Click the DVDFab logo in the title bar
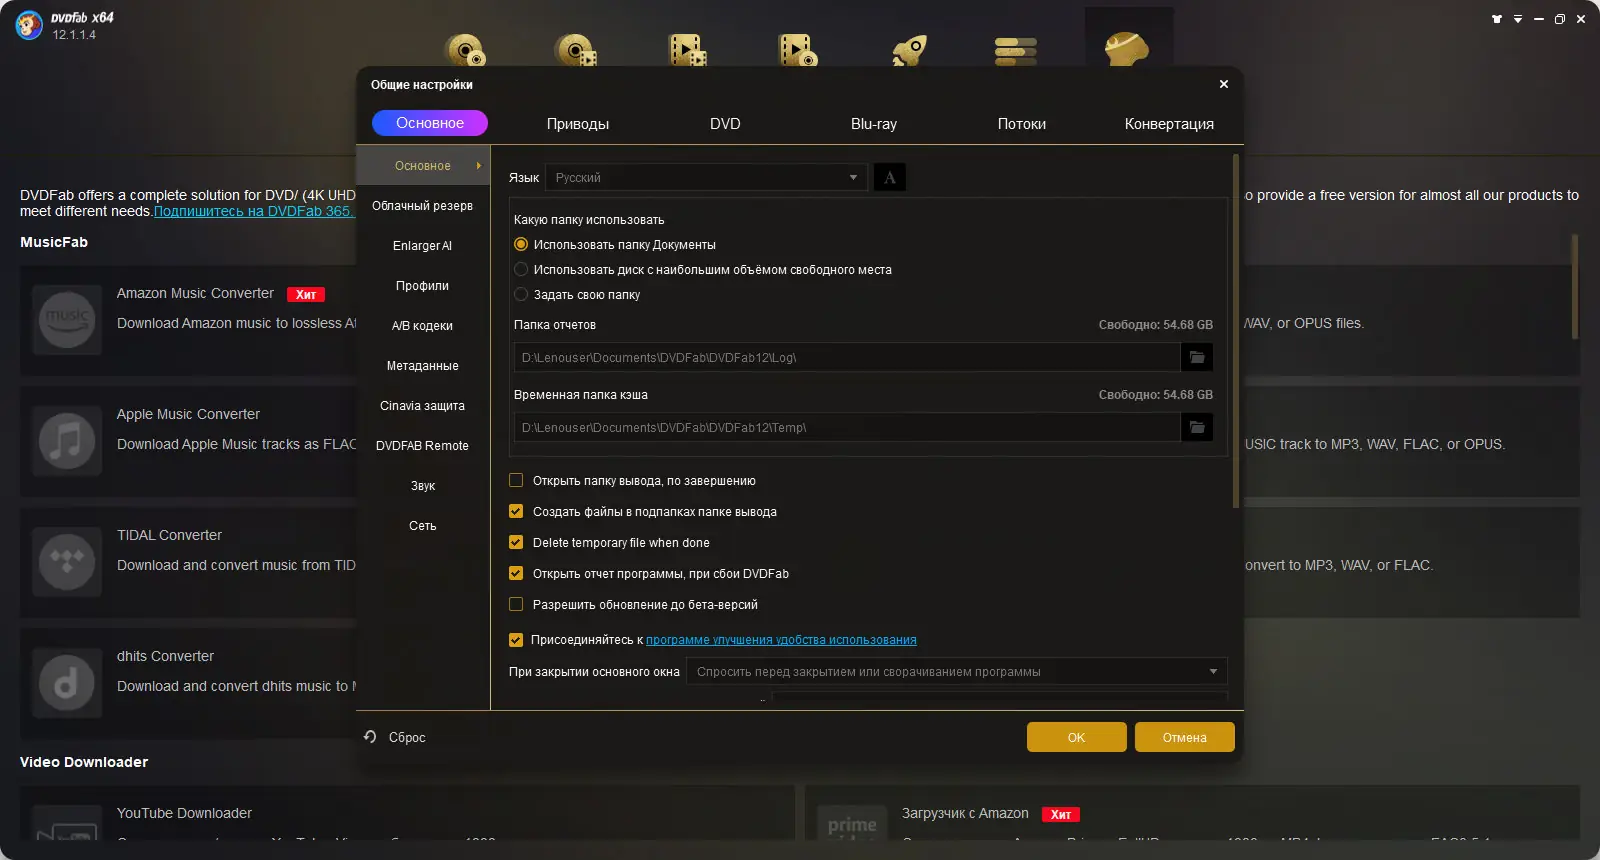The width and height of the screenshot is (1600, 860). (x=29, y=25)
